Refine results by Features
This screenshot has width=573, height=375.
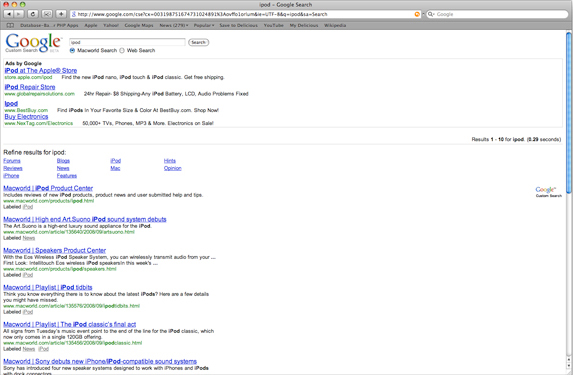click(67, 176)
